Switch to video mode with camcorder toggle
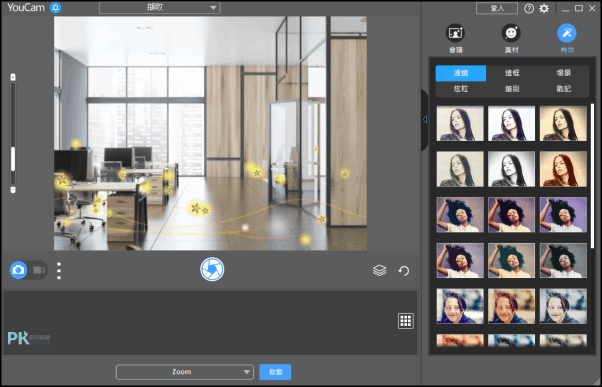This screenshot has width=602, height=387. click(39, 270)
